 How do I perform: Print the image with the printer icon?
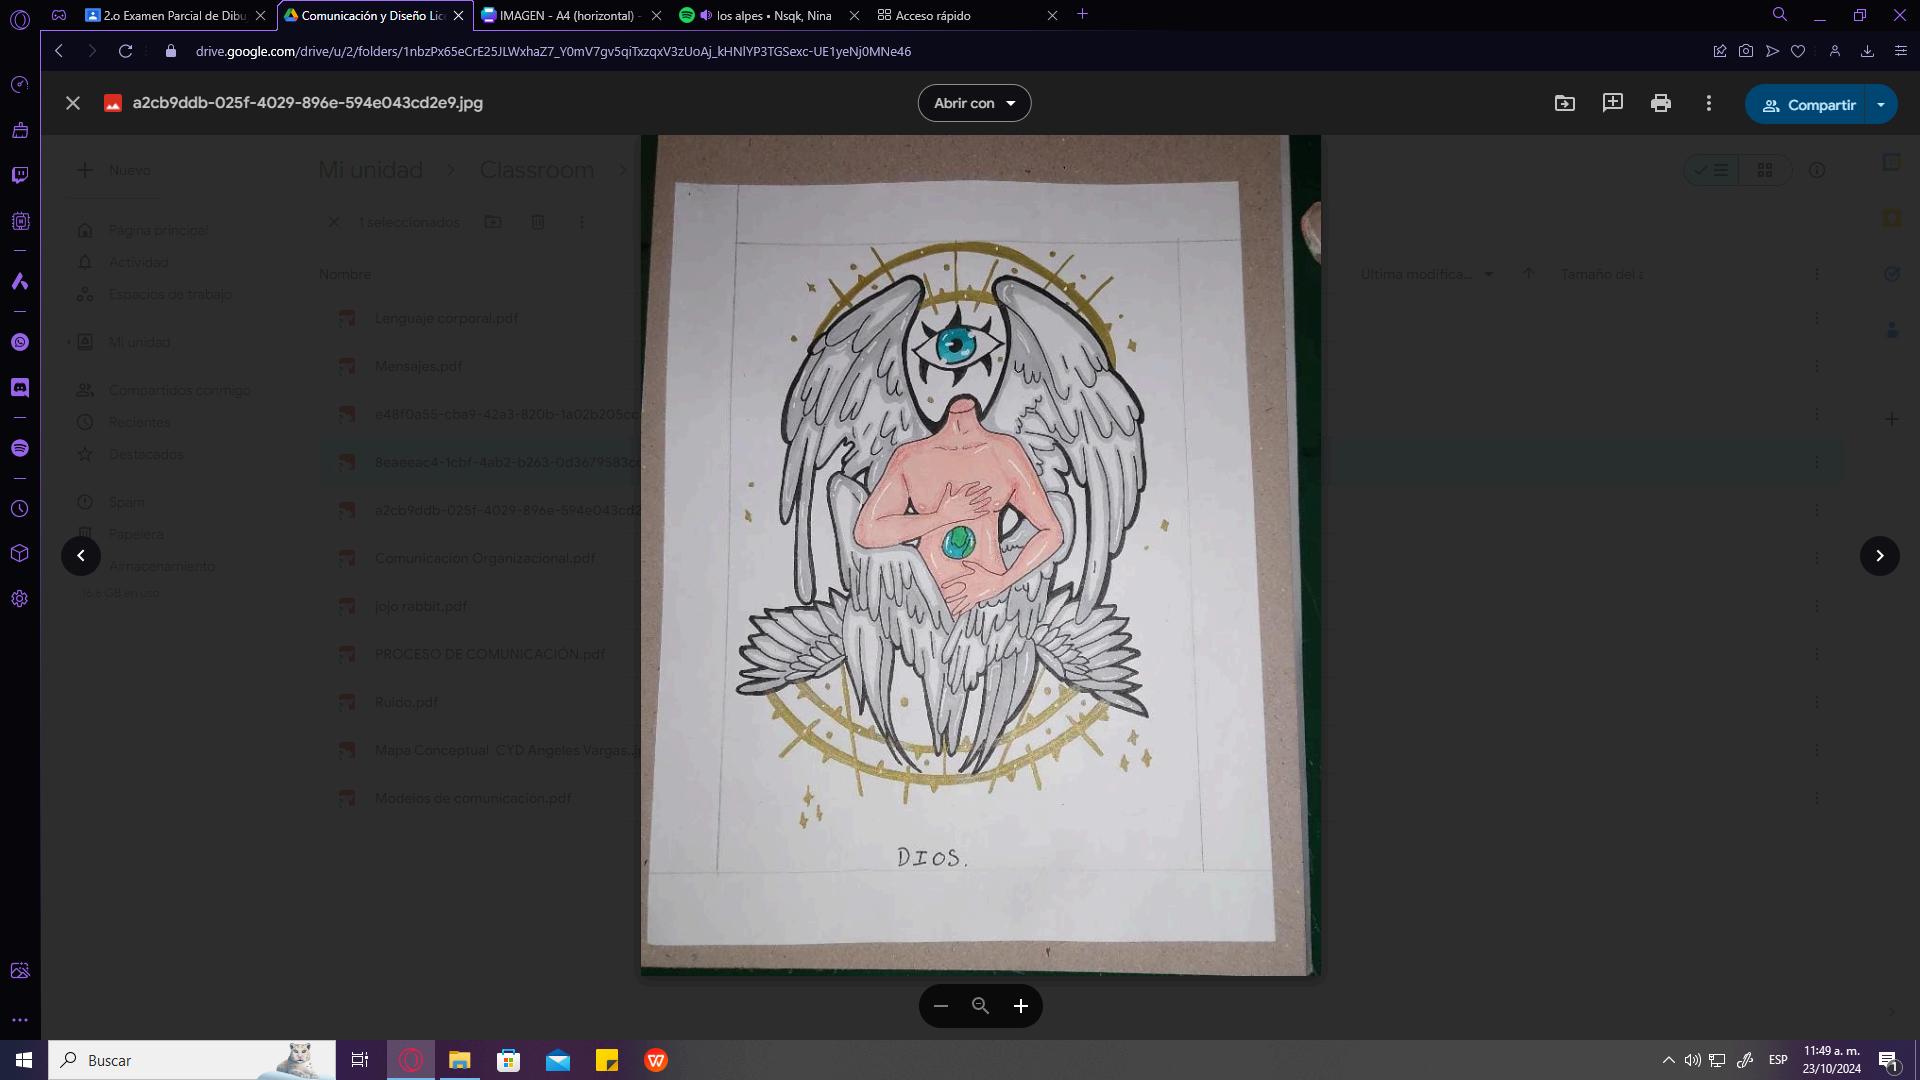pyautogui.click(x=1660, y=103)
